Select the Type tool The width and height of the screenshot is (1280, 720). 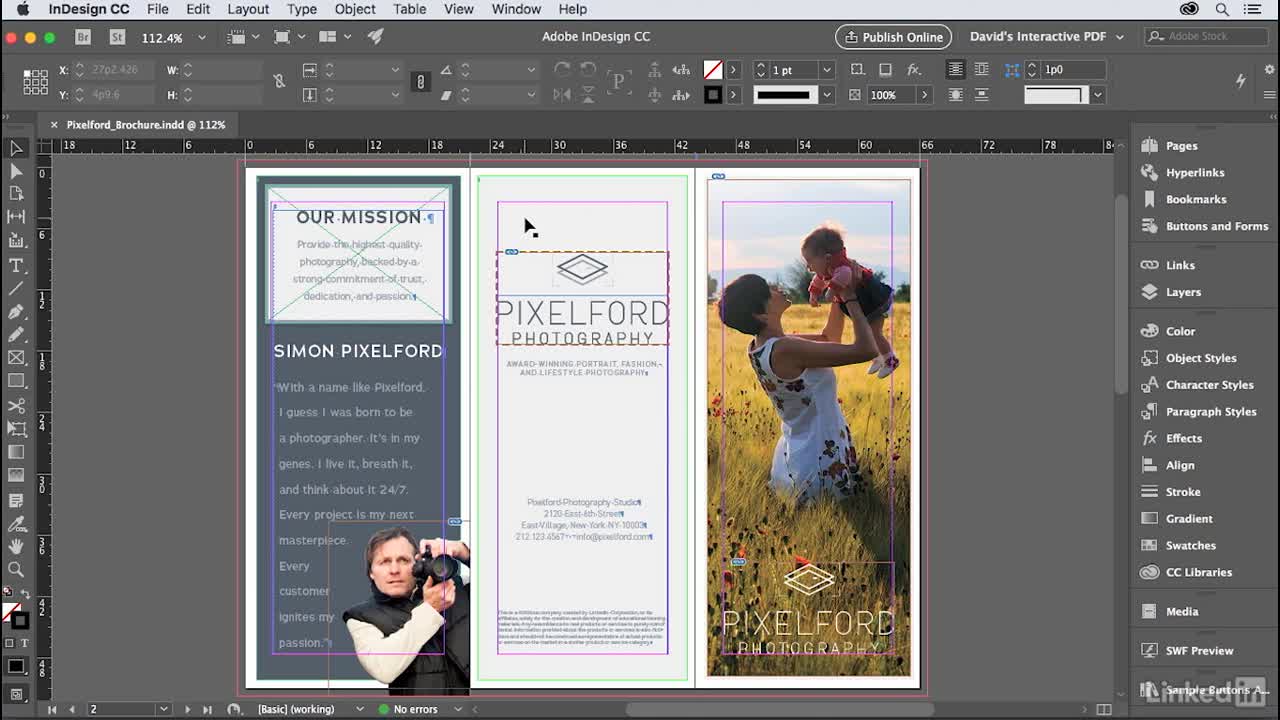click(x=16, y=265)
